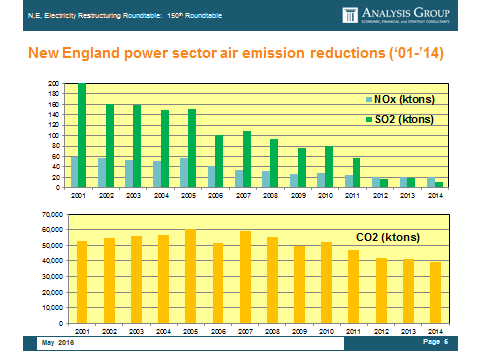The image size is (480, 360).
Task: Click the 2014 NOx bar in the top chart
Action: (x=431, y=182)
